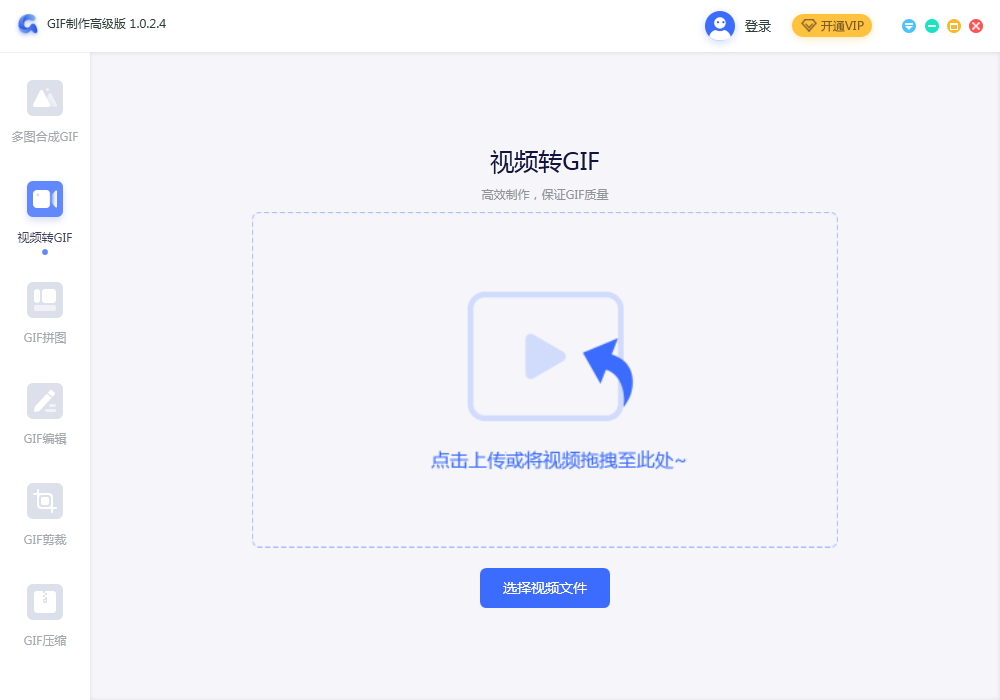Open the blue dropdown menu in title bar
This screenshot has width=1000, height=700.
909,26
